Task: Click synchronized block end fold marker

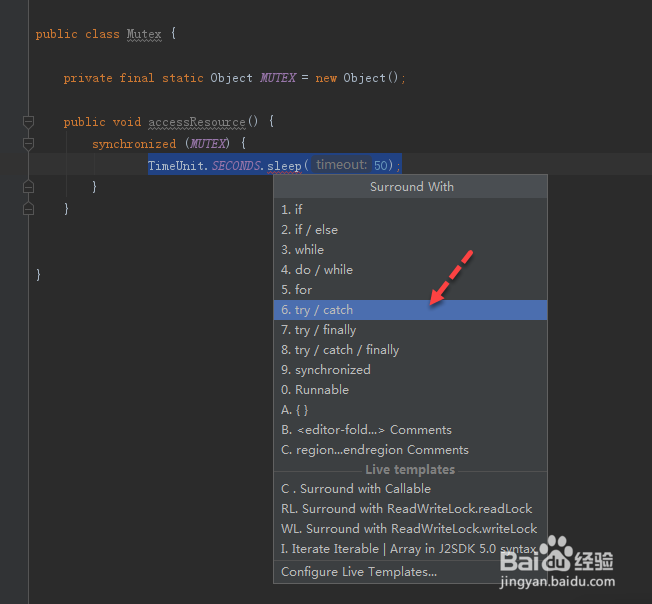Action: [x=28, y=187]
